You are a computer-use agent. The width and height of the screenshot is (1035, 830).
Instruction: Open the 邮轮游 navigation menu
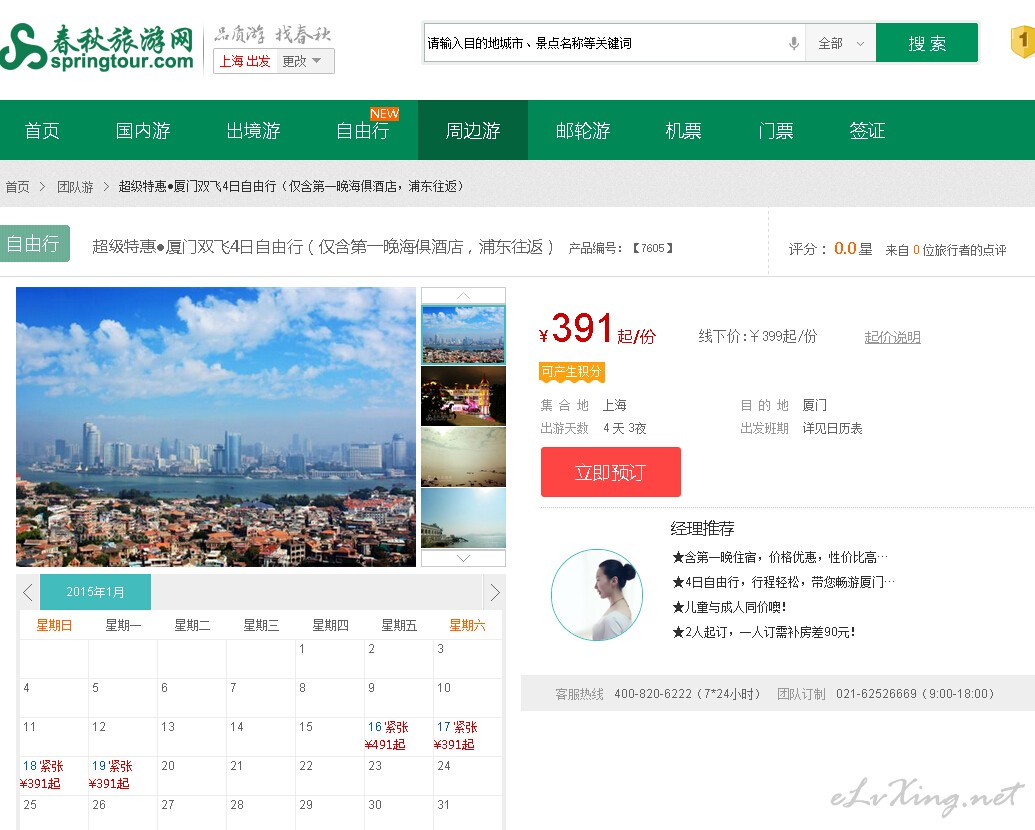point(583,131)
